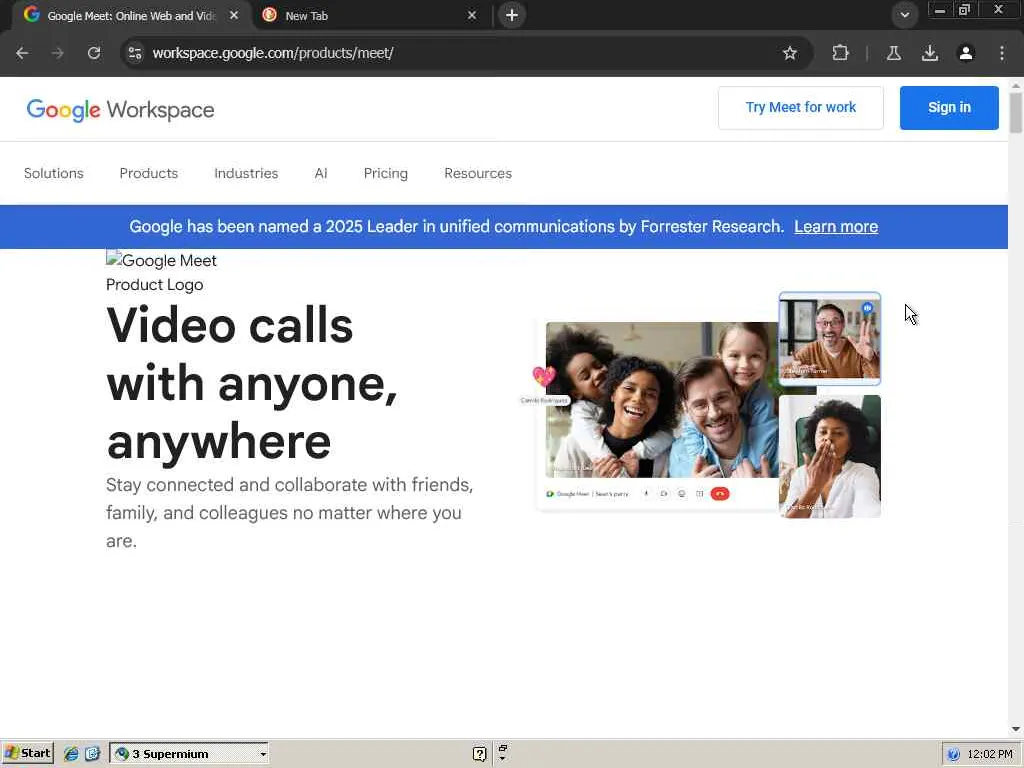Click the Google Meet Product Logo image
The height and width of the screenshot is (768, 1024).
pos(161,272)
